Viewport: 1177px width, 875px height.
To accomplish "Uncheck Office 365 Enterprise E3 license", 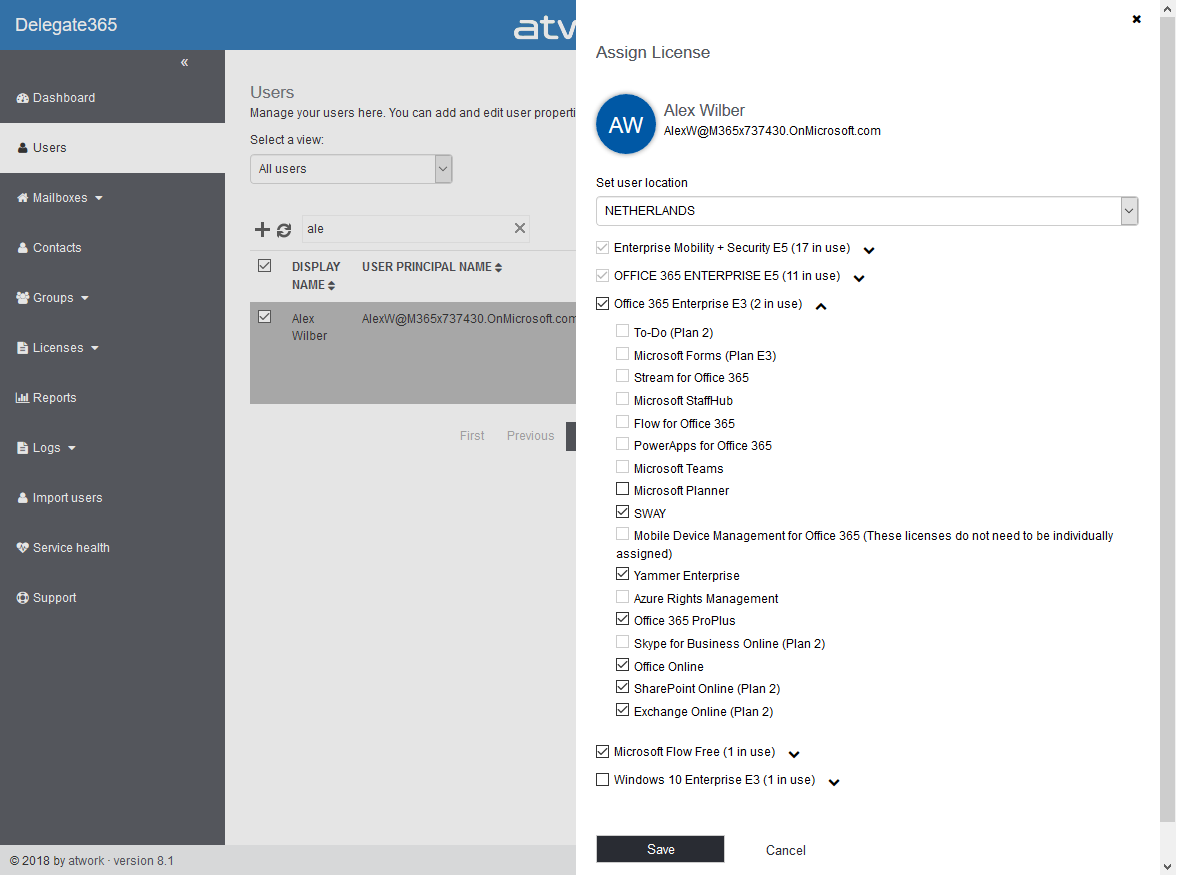I will pyautogui.click(x=603, y=304).
